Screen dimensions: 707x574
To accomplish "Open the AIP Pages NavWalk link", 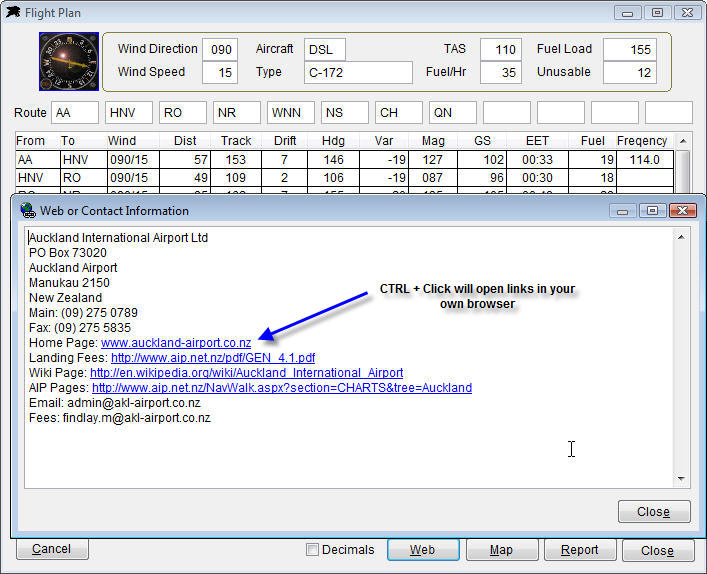I will (x=282, y=388).
